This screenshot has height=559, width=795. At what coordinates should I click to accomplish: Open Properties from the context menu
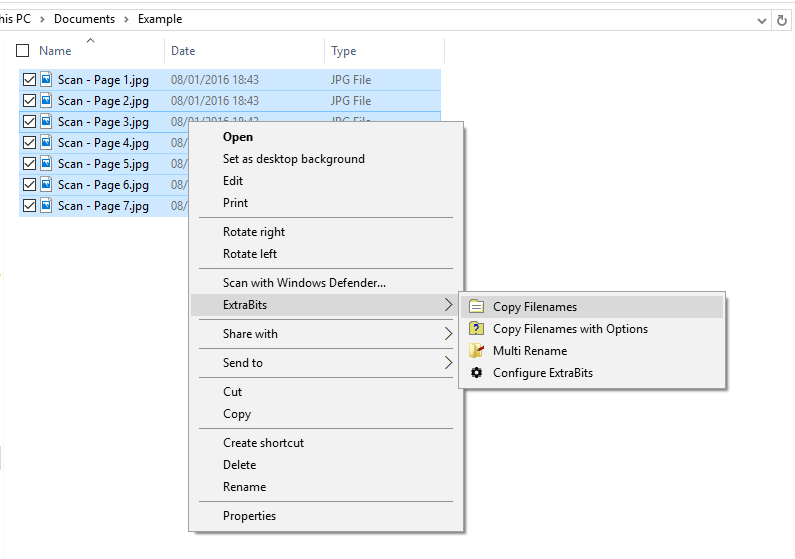tap(249, 516)
